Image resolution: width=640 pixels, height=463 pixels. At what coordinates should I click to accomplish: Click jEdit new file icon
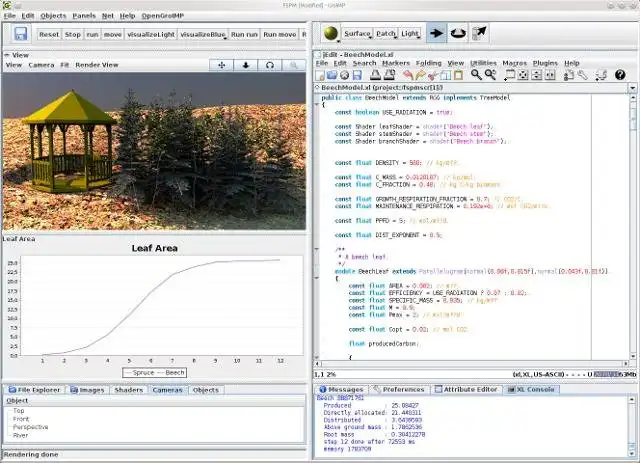(x=320, y=75)
